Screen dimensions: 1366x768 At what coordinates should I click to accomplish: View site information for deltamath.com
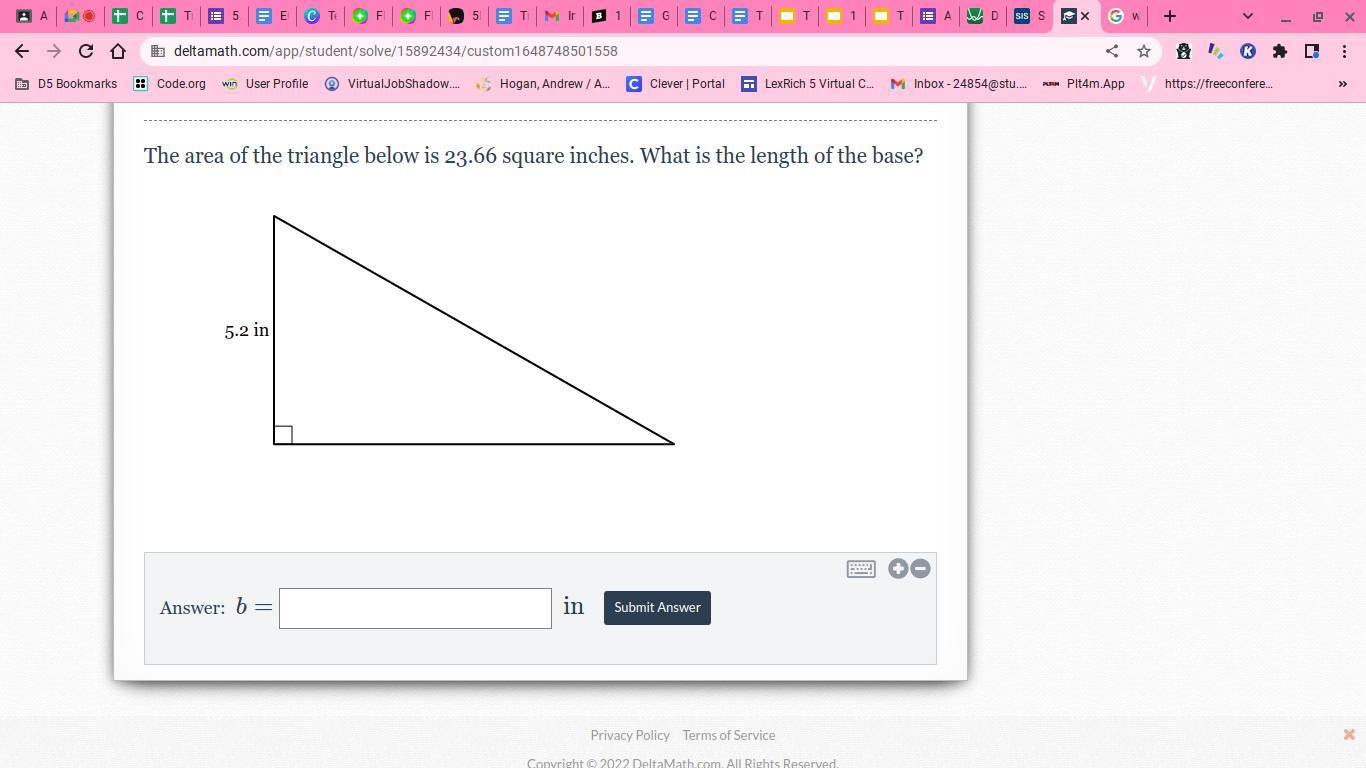point(158,51)
